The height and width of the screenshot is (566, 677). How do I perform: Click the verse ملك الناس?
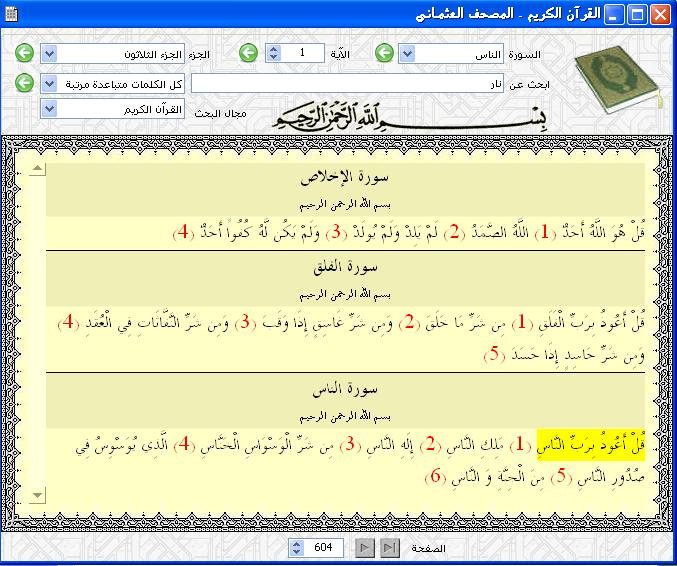pos(474,445)
